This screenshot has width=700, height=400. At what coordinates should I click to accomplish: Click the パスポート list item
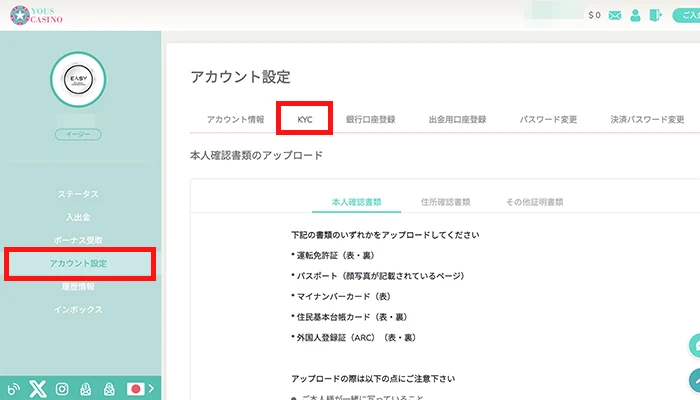(380, 276)
